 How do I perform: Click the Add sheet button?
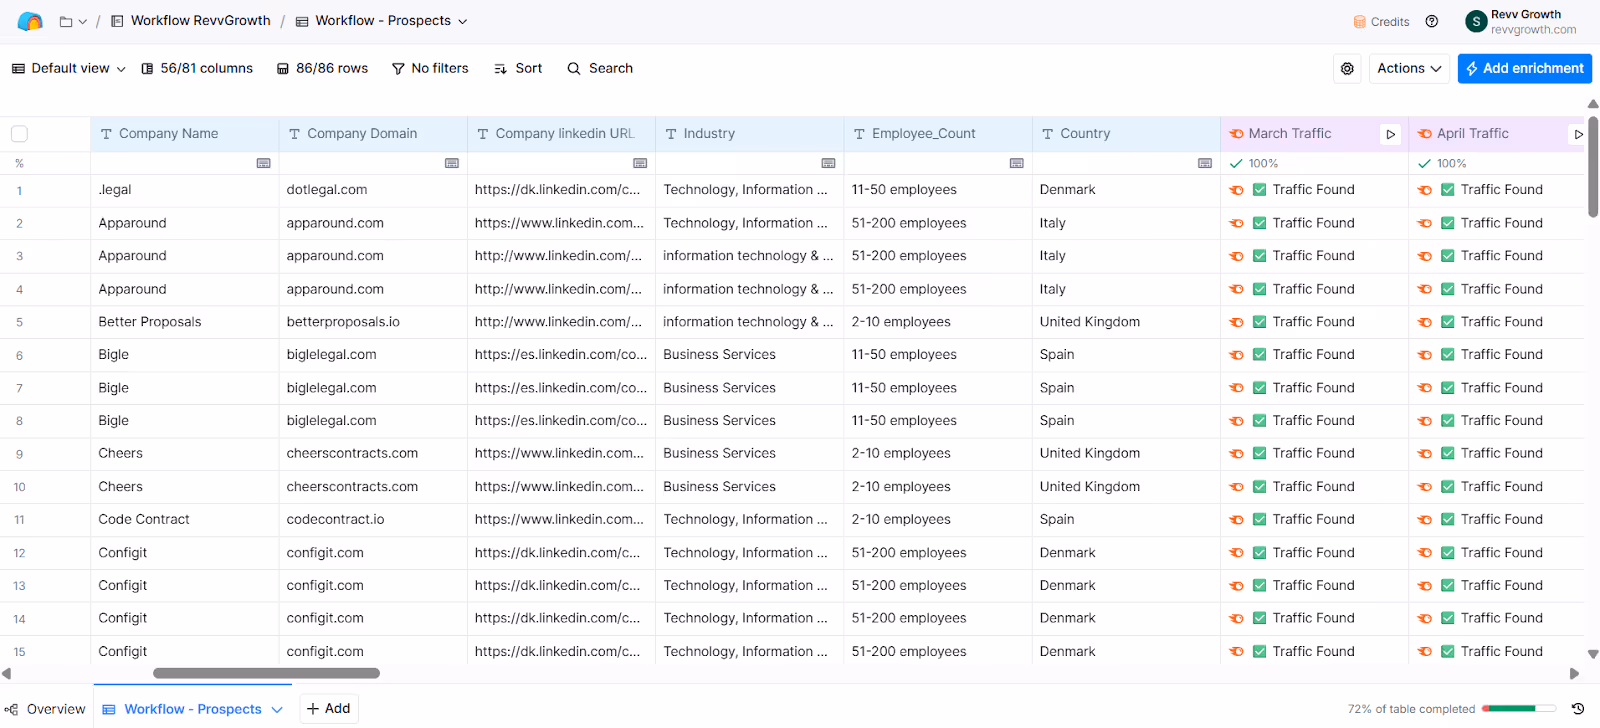click(328, 709)
